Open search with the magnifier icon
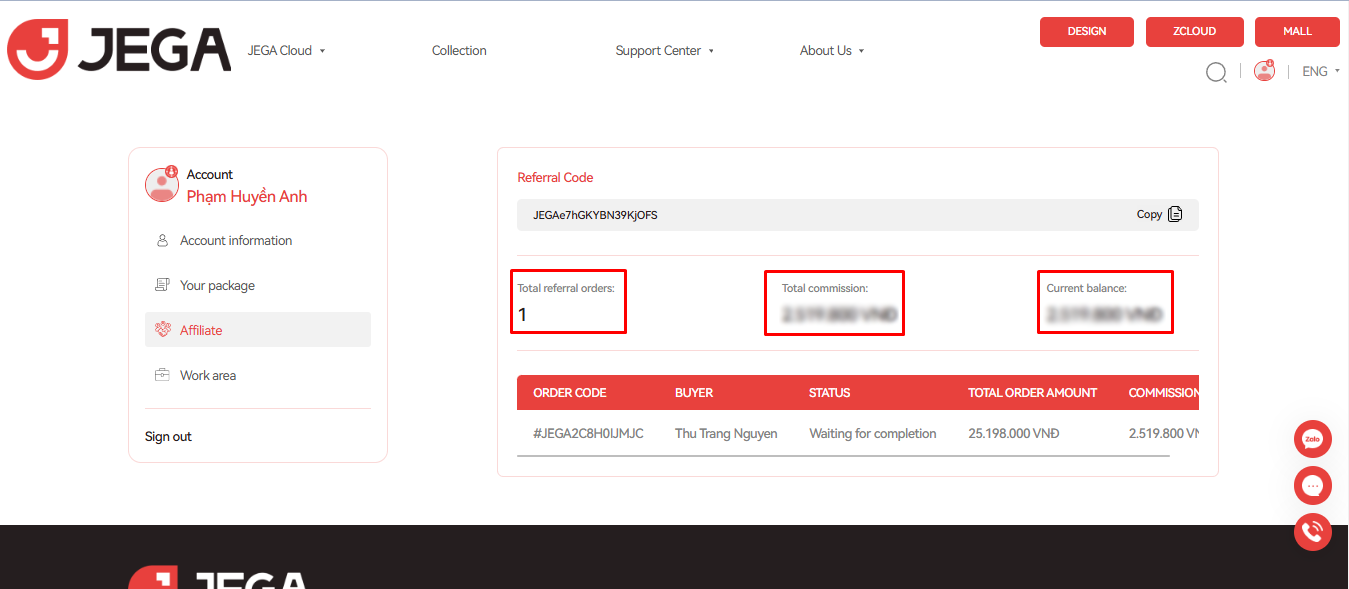 [x=1216, y=72]
